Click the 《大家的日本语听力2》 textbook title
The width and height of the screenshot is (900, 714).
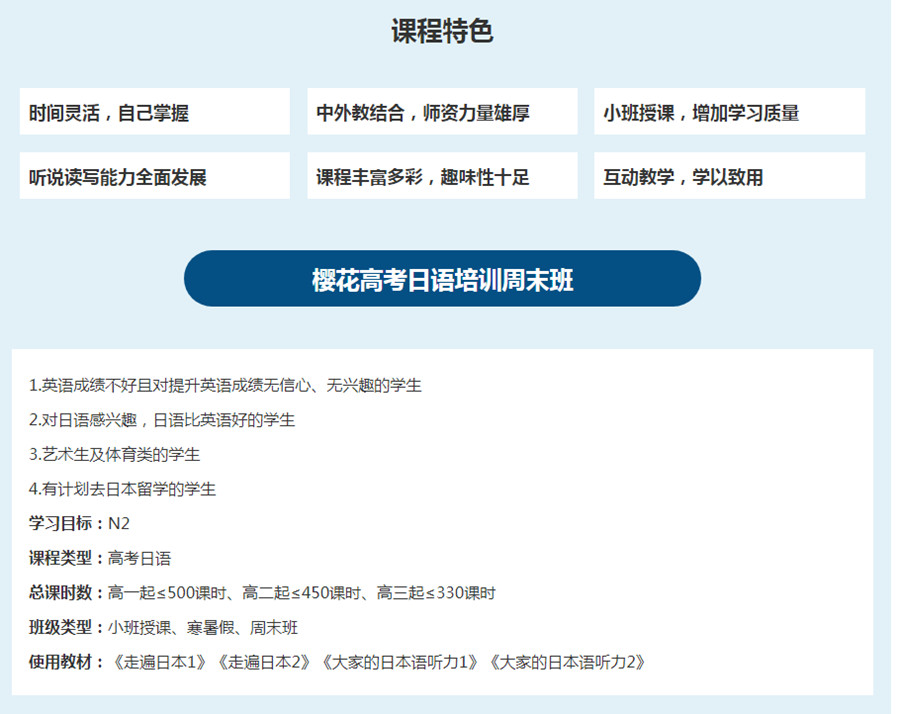[568, 662]
